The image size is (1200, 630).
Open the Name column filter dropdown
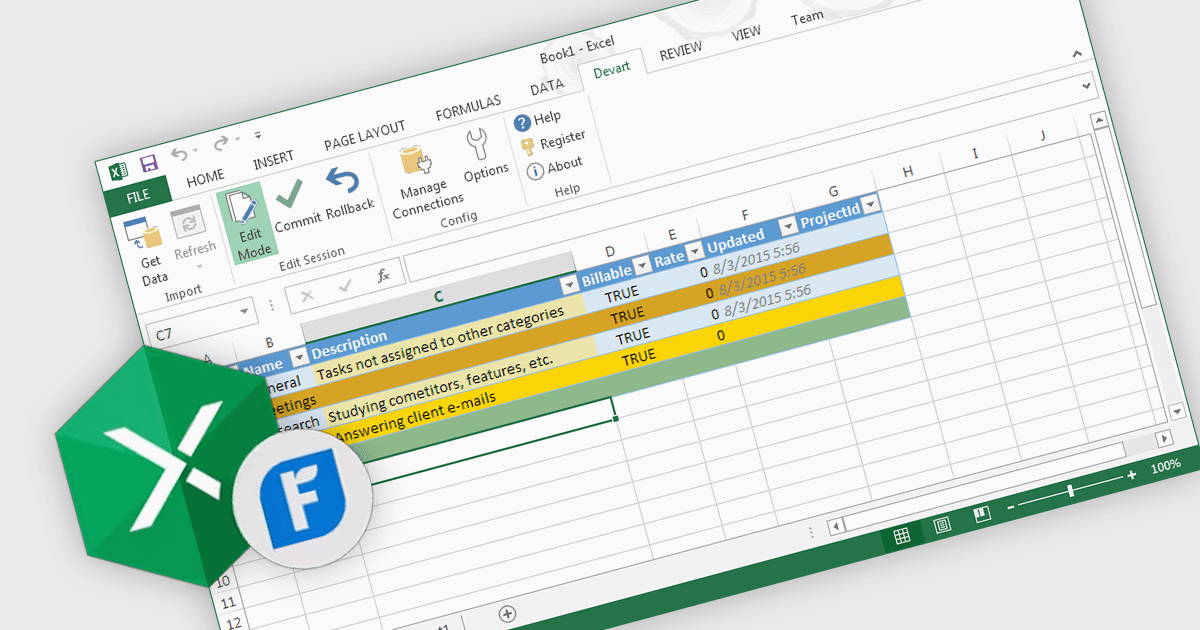(x=298, y=359)
